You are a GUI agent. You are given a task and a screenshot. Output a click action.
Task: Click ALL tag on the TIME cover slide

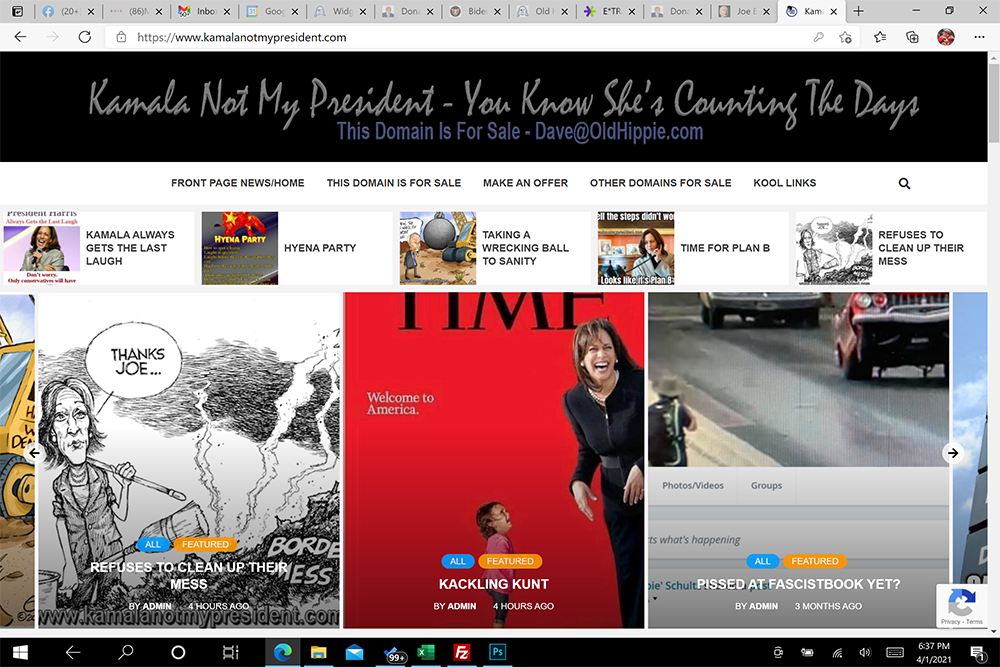[x=457, y=561]
